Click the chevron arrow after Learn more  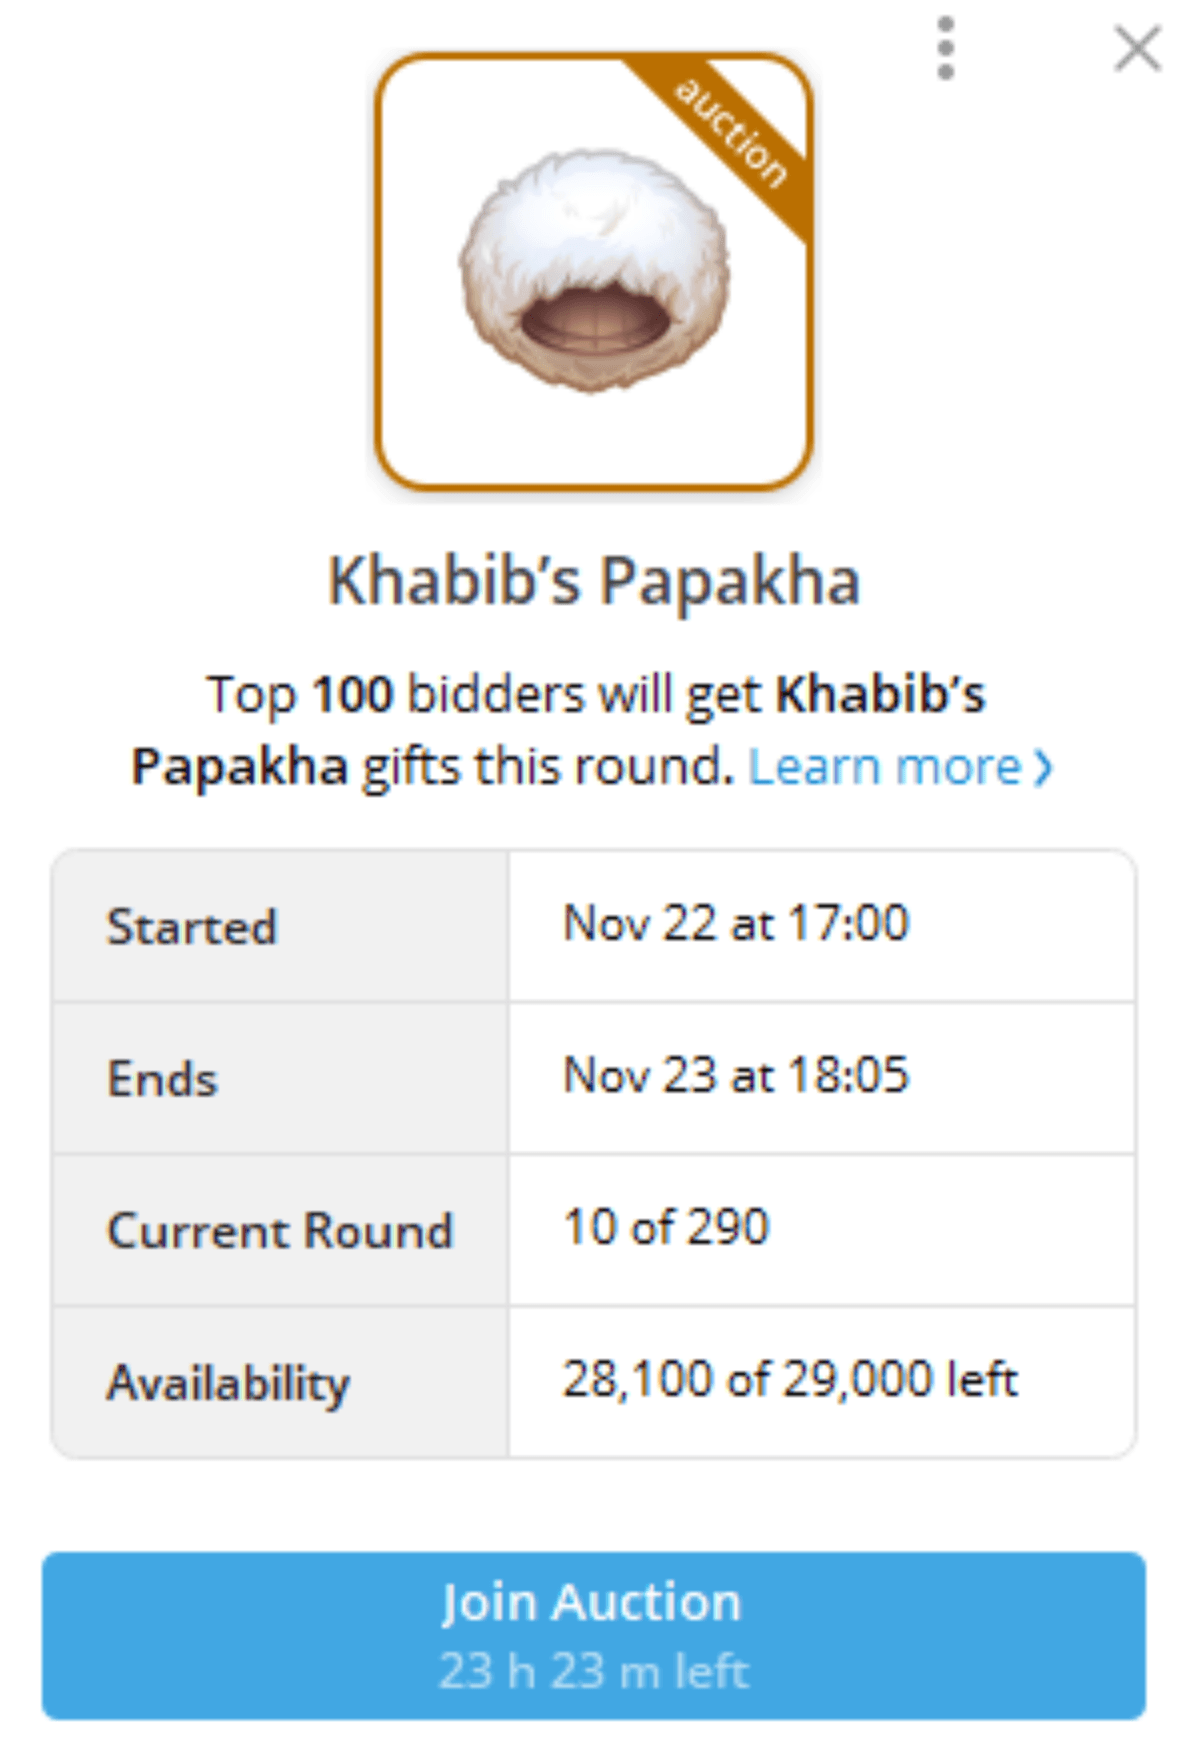[1043, 769]
